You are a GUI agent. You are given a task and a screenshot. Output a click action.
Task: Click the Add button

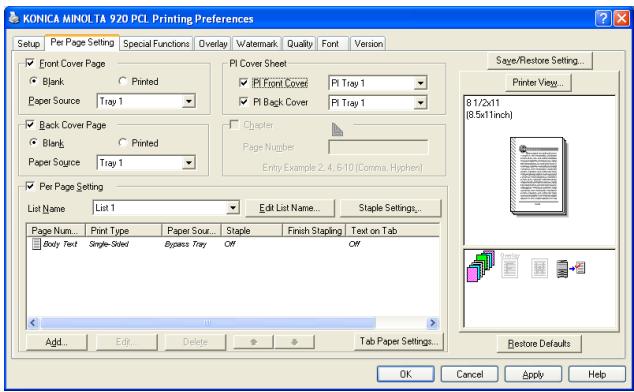[x=56, y=342]
